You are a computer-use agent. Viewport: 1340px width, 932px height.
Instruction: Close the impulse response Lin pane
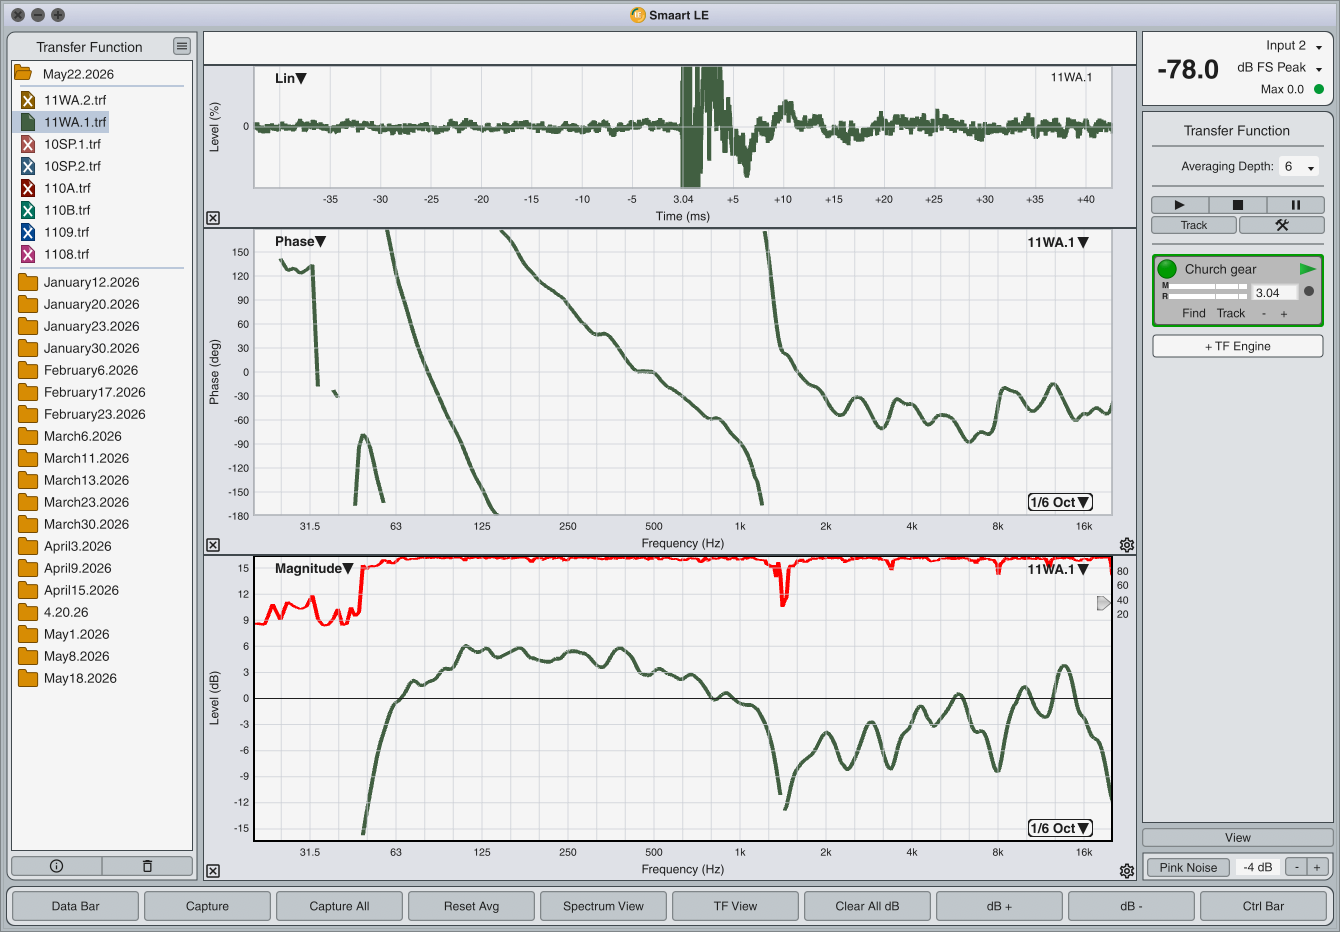coord(213,218)
